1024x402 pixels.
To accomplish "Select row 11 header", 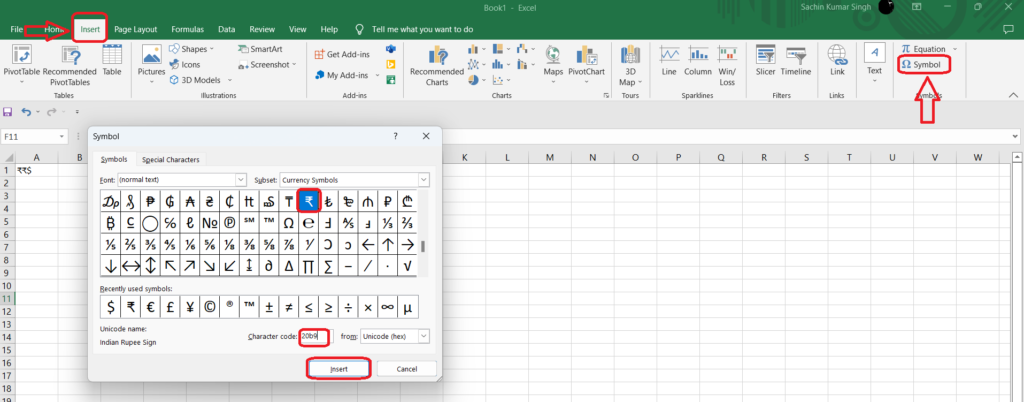I will [7, 298].
